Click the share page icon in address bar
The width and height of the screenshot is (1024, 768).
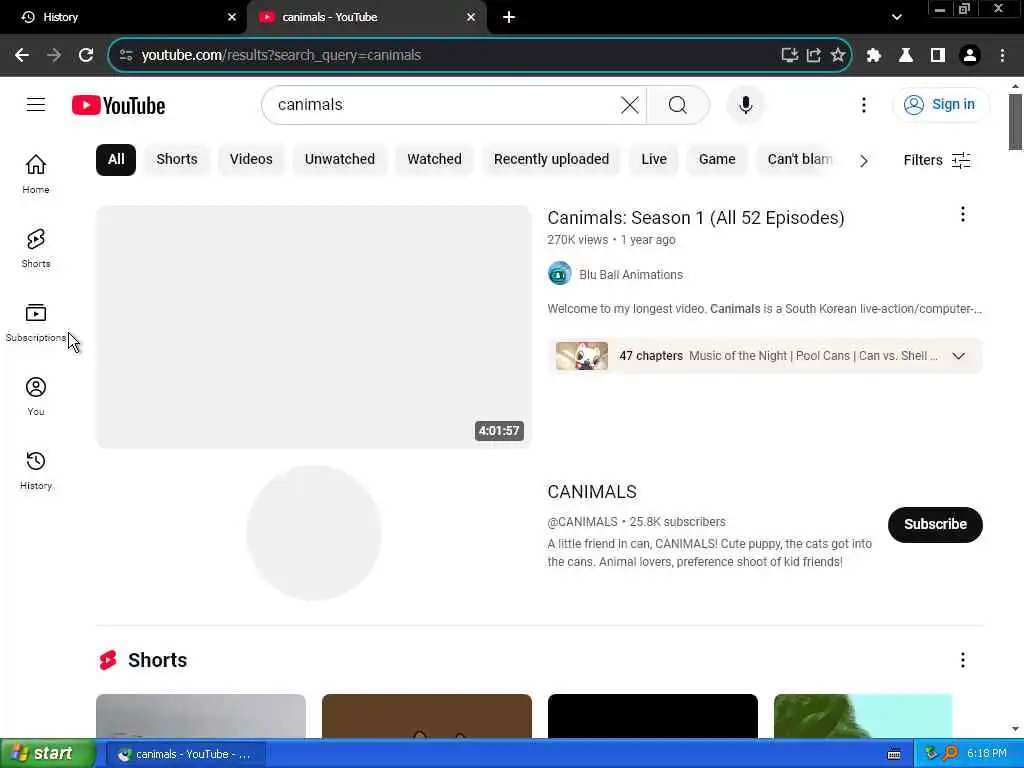(814, 55)
